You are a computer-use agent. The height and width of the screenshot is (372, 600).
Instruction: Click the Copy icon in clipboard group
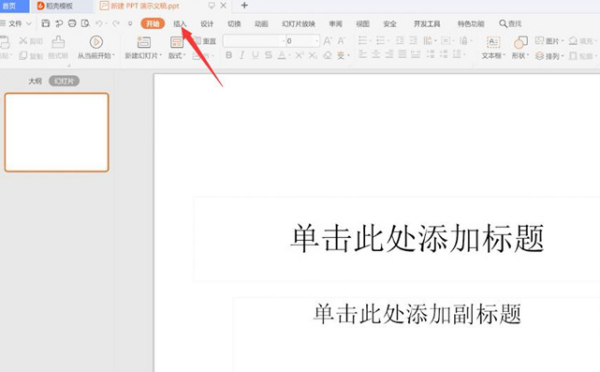pos(23,55)
